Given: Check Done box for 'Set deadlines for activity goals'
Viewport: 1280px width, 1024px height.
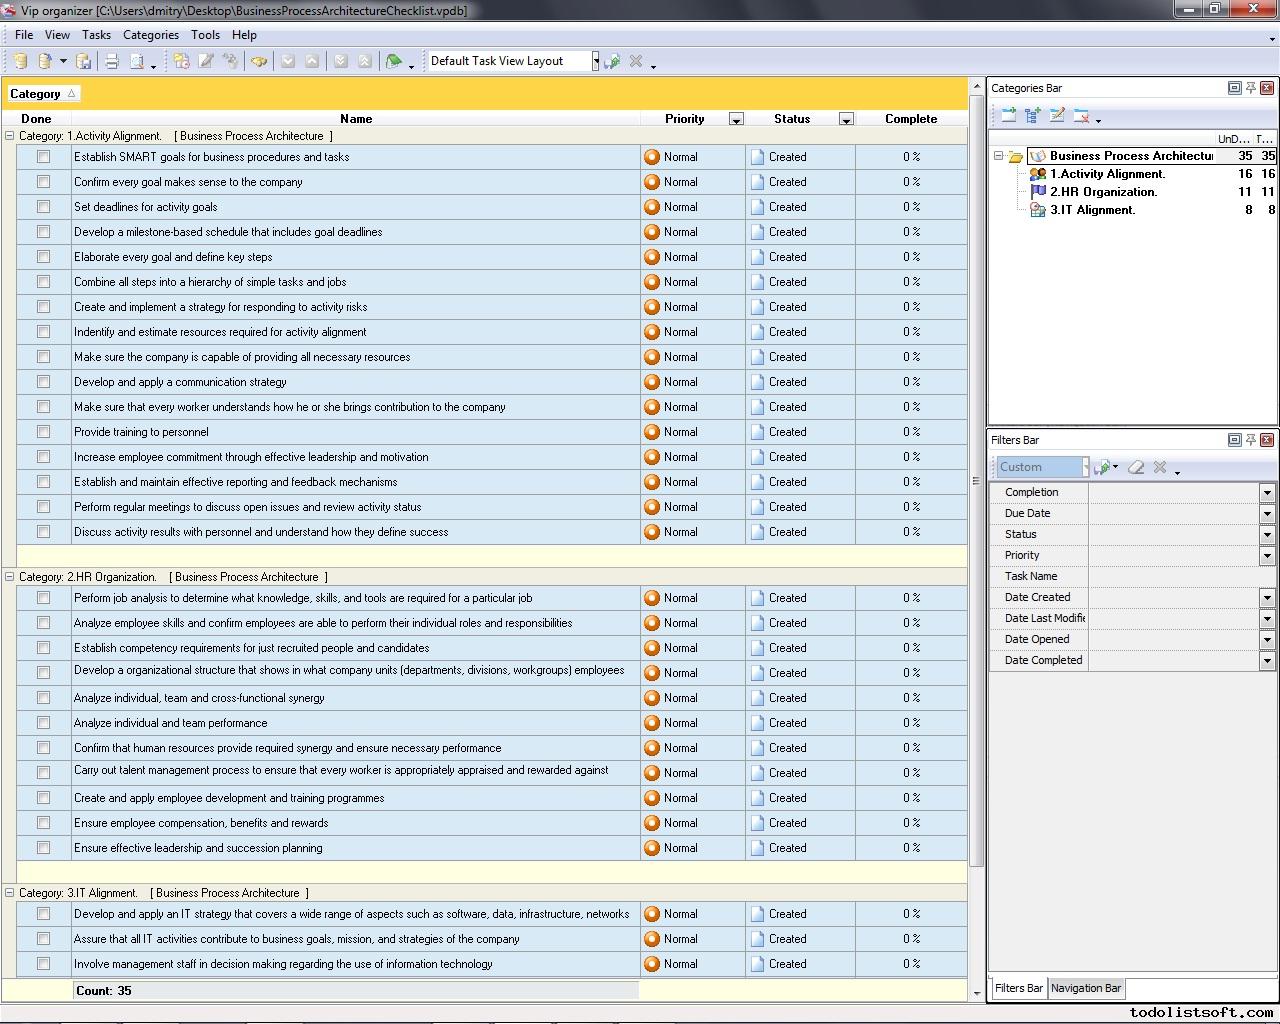Looking at the screenshot, I should tap(43, 207).
